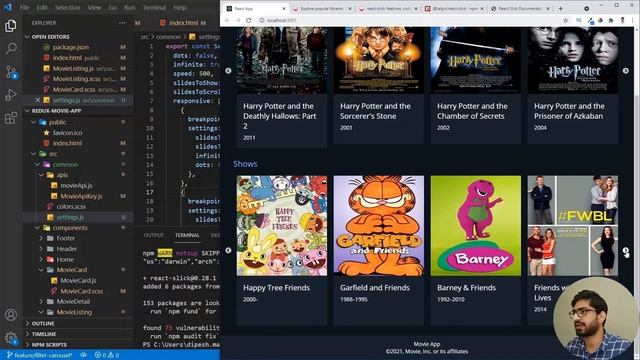Screen dimensions: 640x360
Task: Open the Selection menu
Action: click(67, 7)
